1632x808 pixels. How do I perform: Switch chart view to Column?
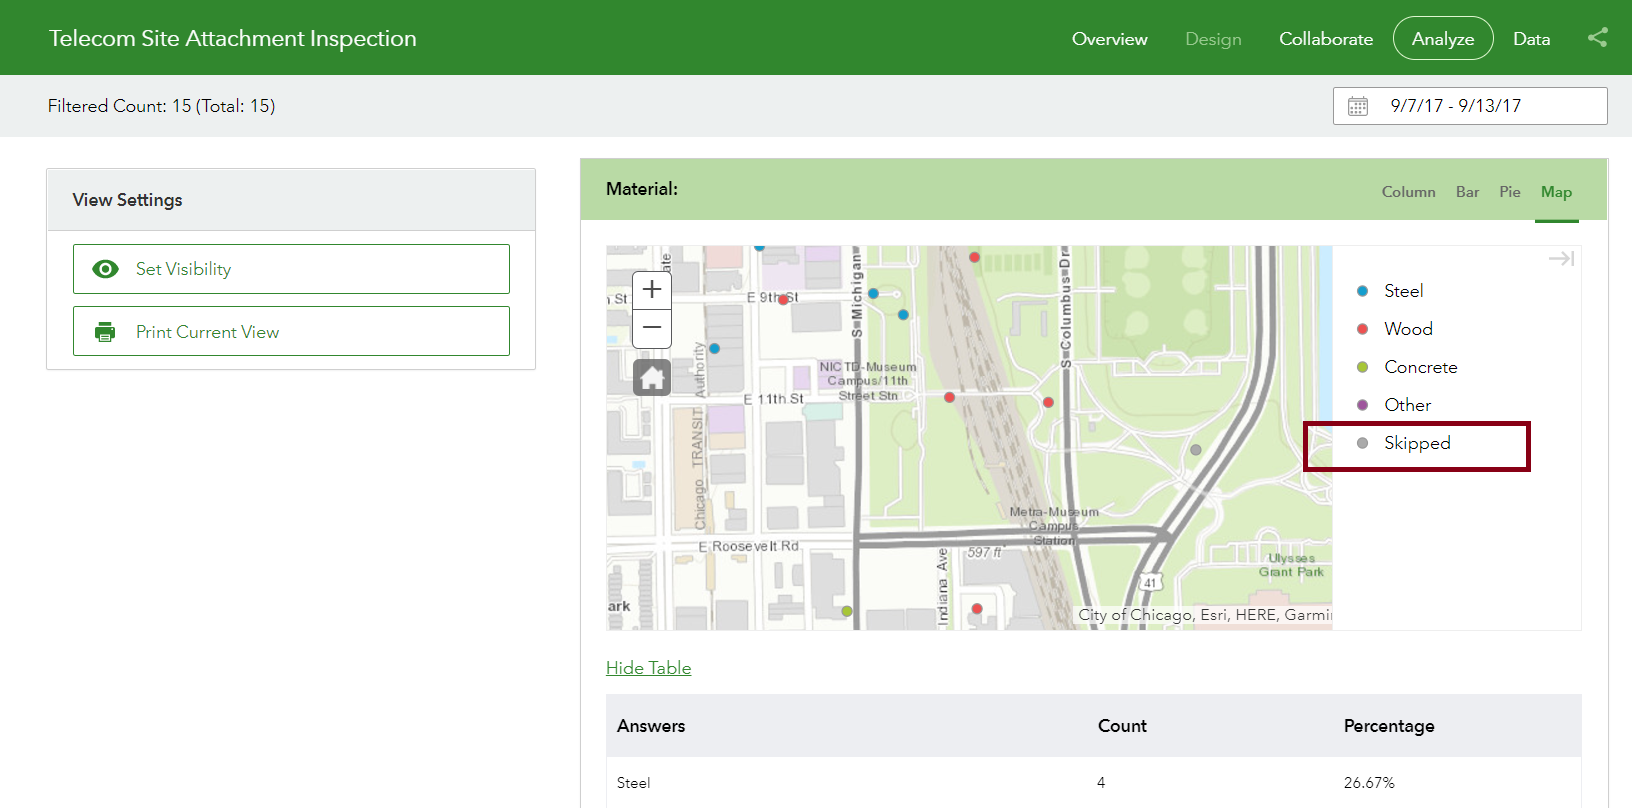[x=1408, y=192]
